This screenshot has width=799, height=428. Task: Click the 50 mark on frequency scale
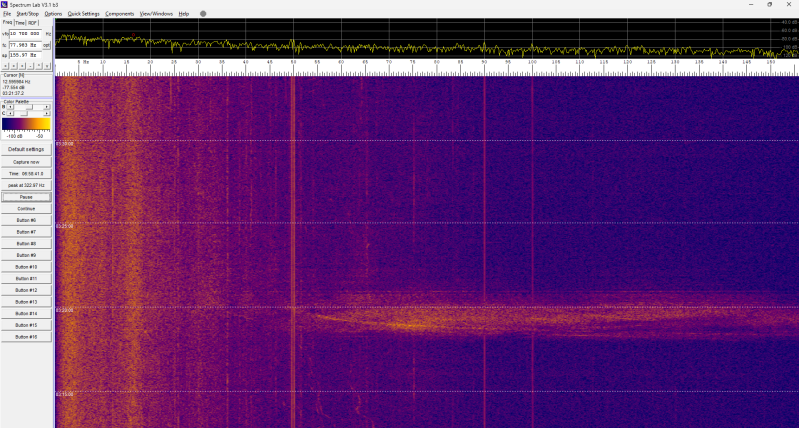tap(293, 62)
